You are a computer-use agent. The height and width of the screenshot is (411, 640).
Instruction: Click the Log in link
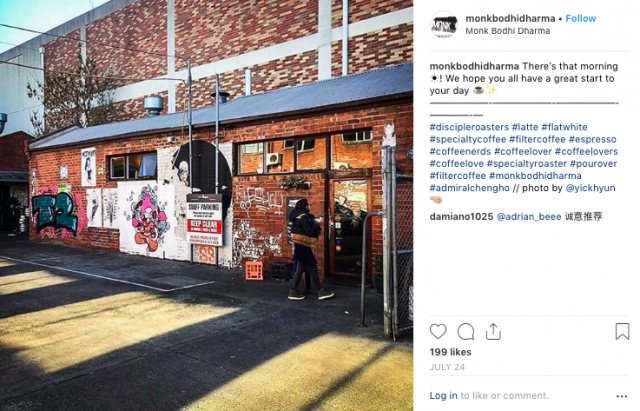443,395
